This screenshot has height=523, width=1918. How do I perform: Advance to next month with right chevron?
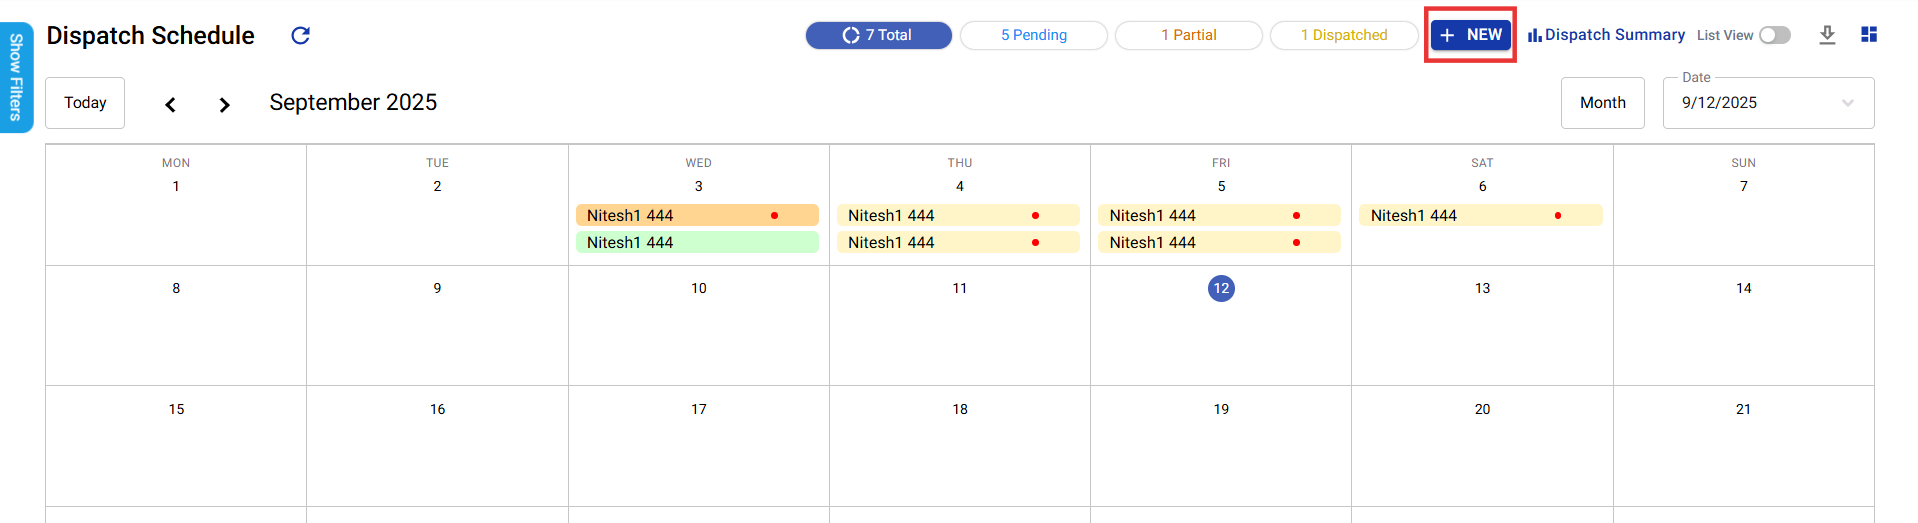pos(224,104)
